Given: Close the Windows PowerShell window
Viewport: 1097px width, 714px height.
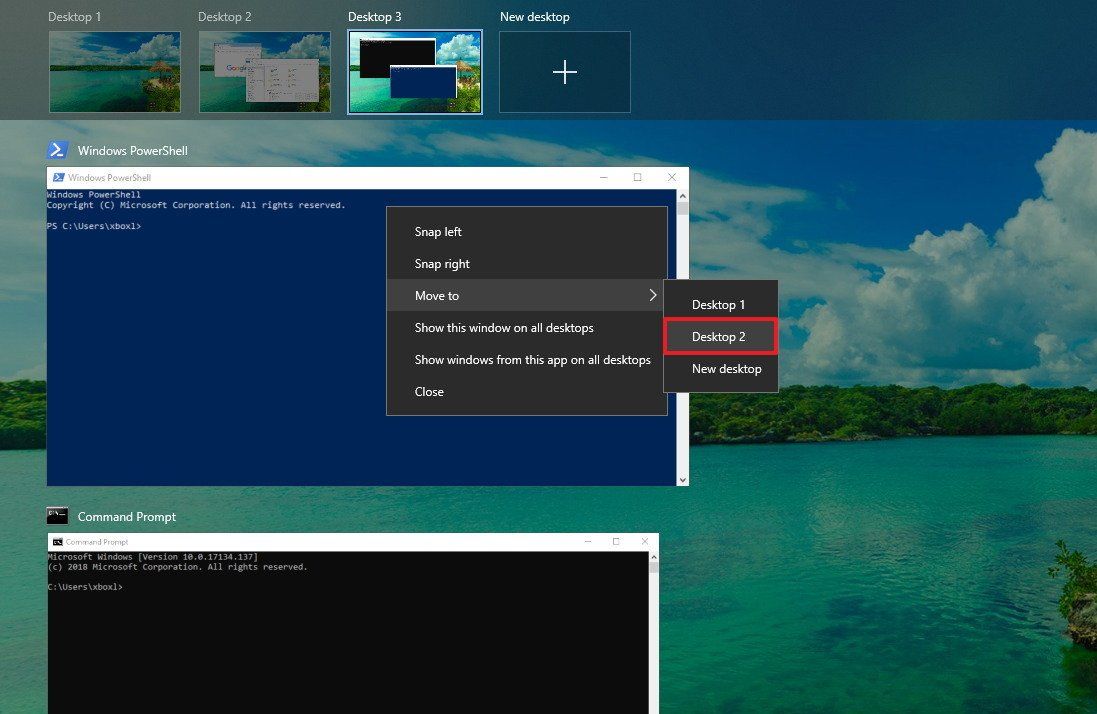Looking at the screenshot, I should point(672,178).
